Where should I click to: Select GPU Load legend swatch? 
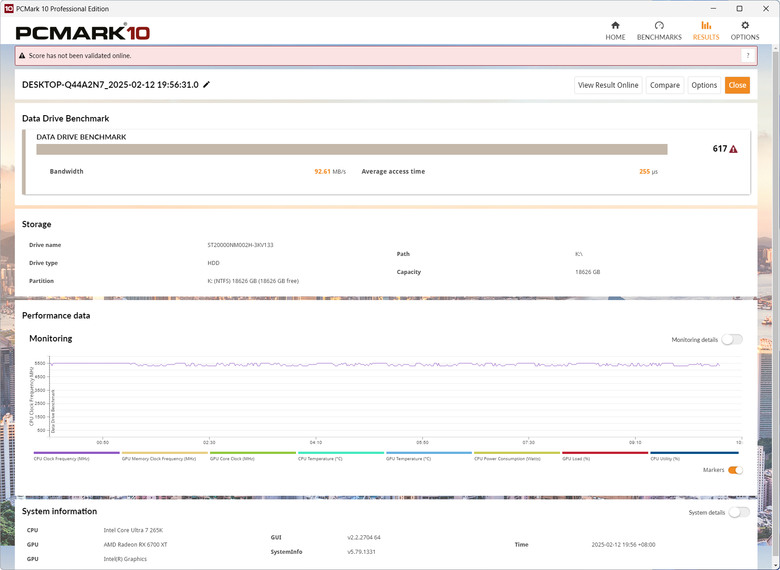(x=605, y=453)
